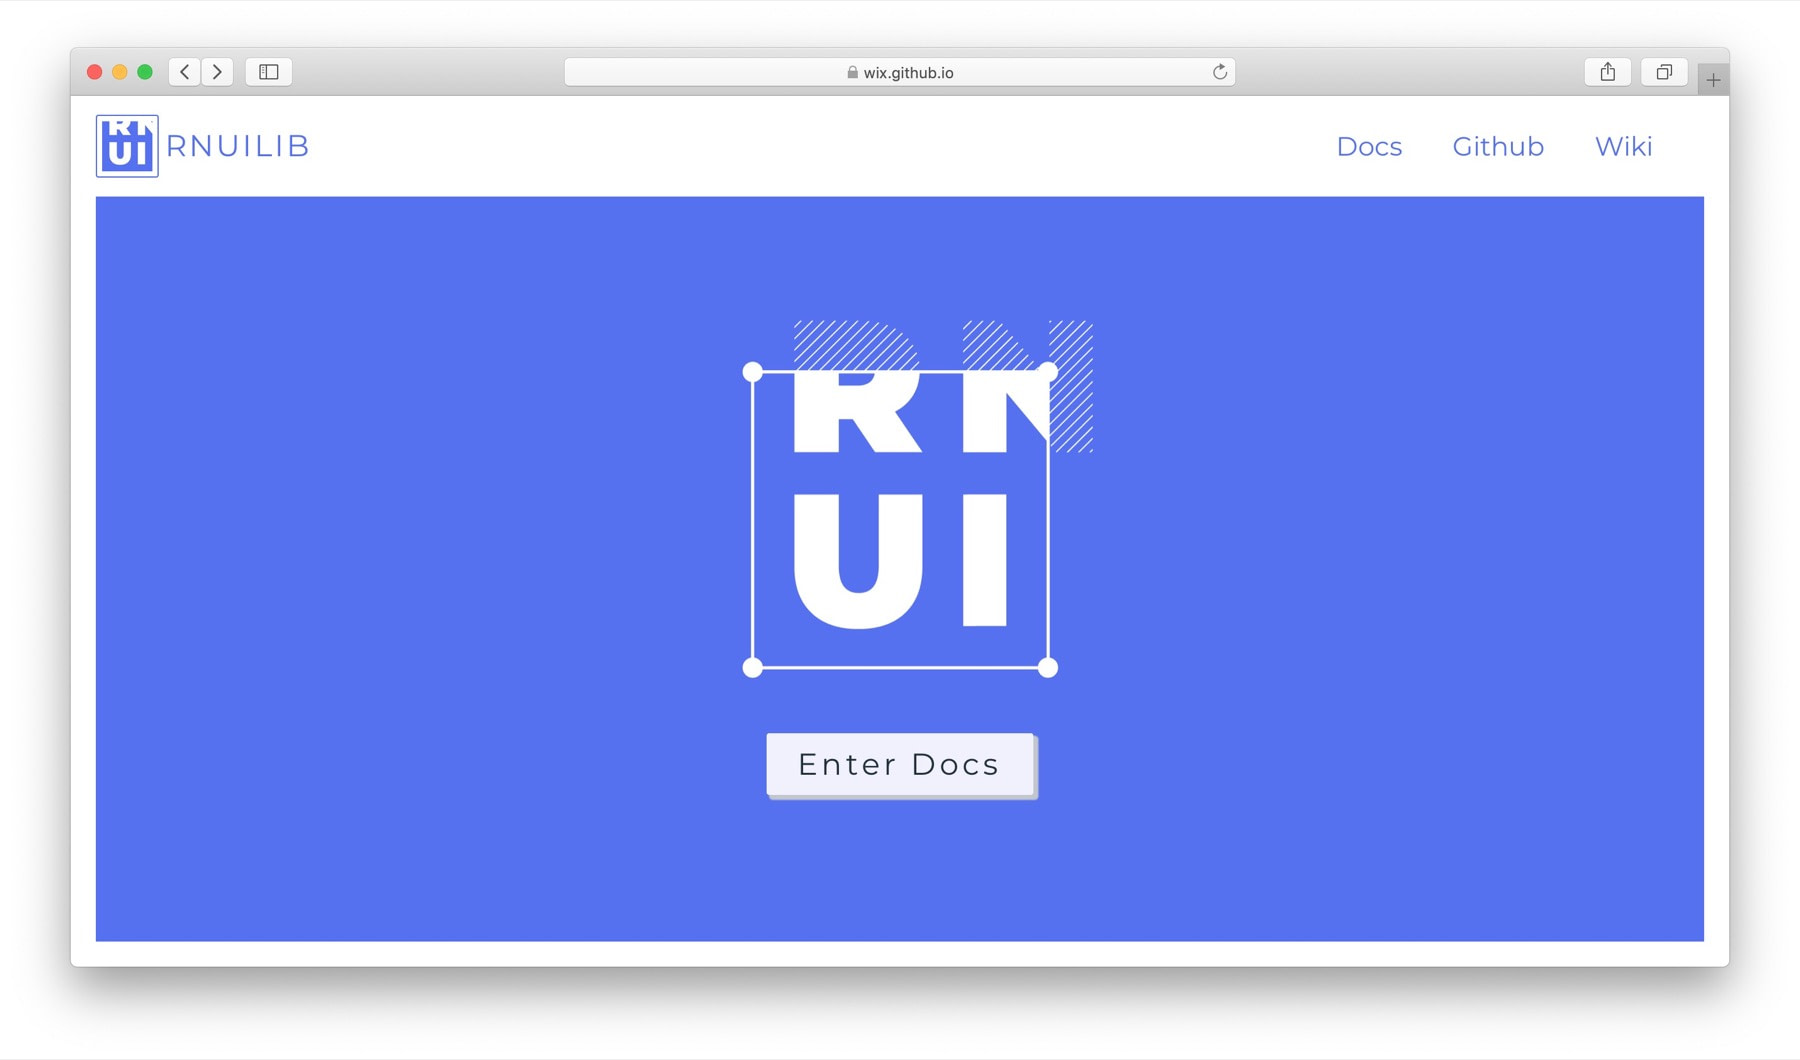Click the Enter Docs button
The height and width of the screenshot is (1060, 1800).
(x=900, y=765)
